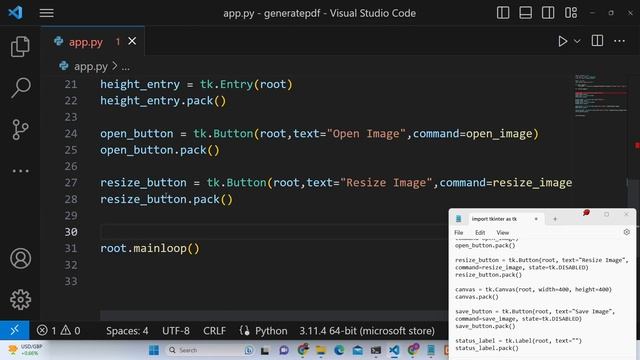Select the Python language mode

tap(271, 331)
